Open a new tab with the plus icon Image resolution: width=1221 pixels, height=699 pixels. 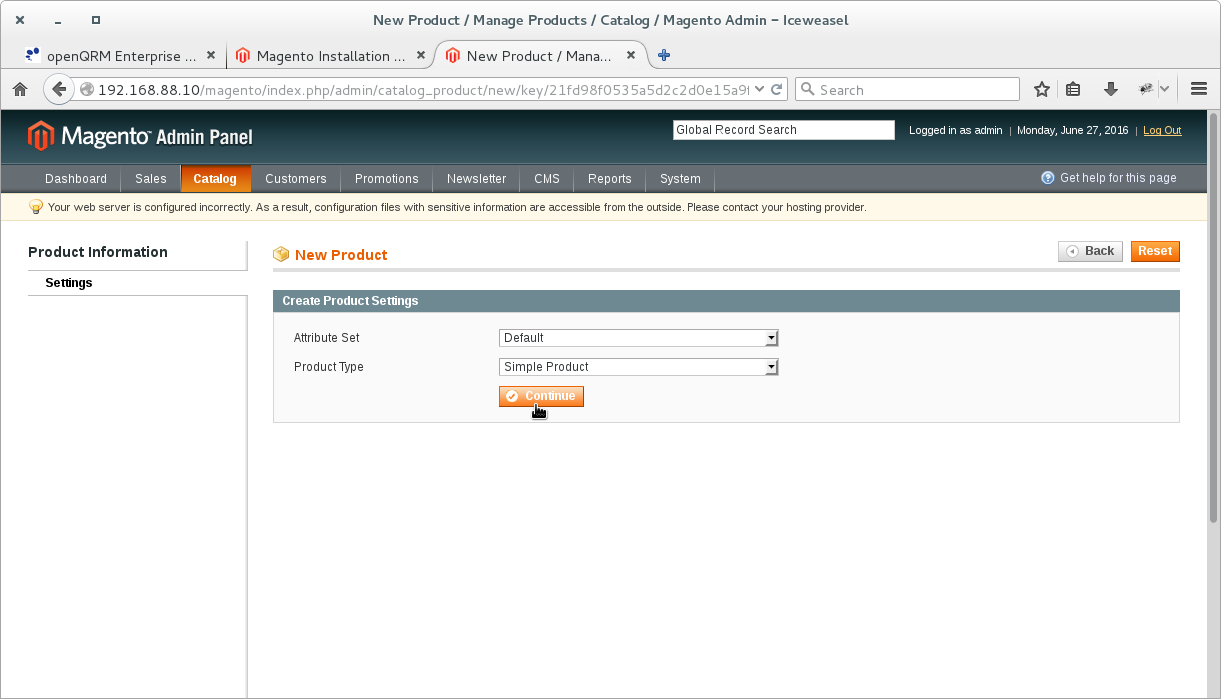pyautogui.click(x=663, y=56)
